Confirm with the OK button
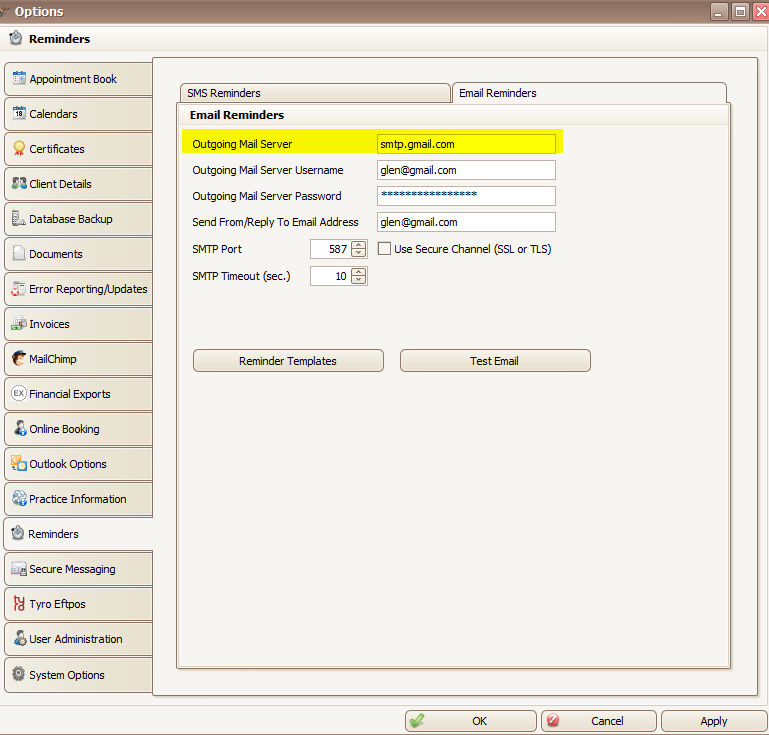The height and width of the screenshot is (735, 769). [471, 721]
